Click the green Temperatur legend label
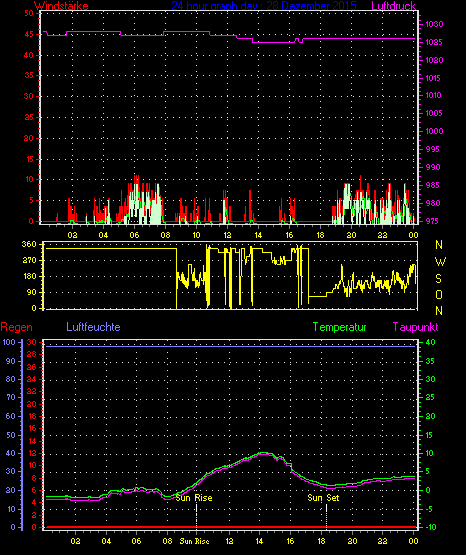The image size is (466, 555). pos(339,327)
